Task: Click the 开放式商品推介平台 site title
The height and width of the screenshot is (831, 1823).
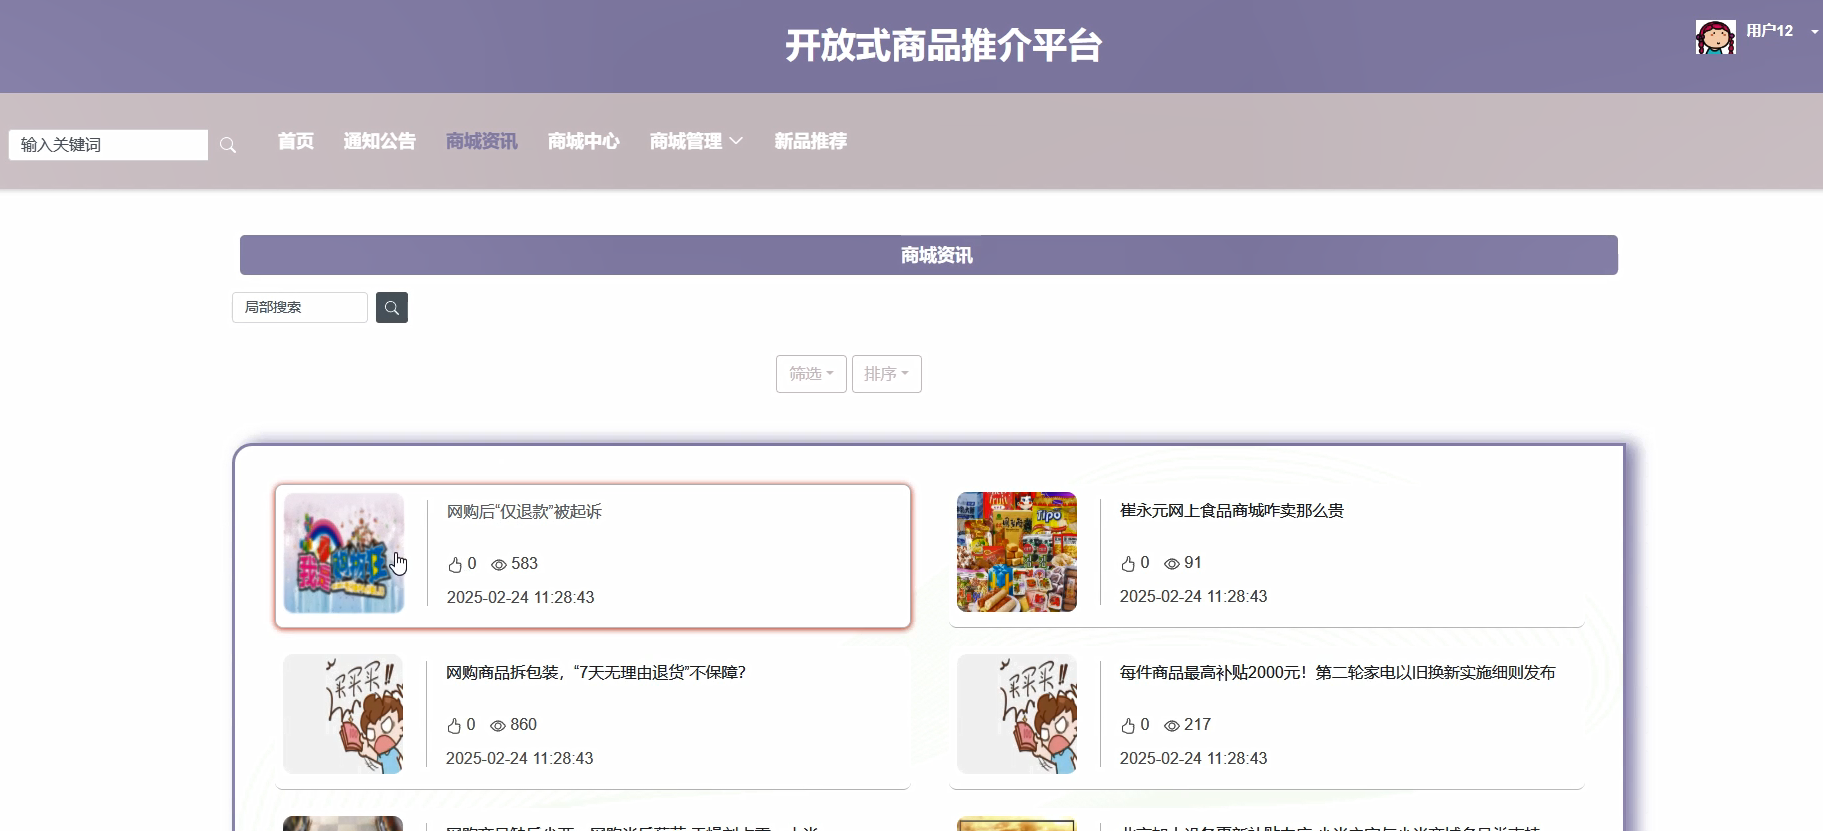Action: pyautogui.click(x=943, y=46)
